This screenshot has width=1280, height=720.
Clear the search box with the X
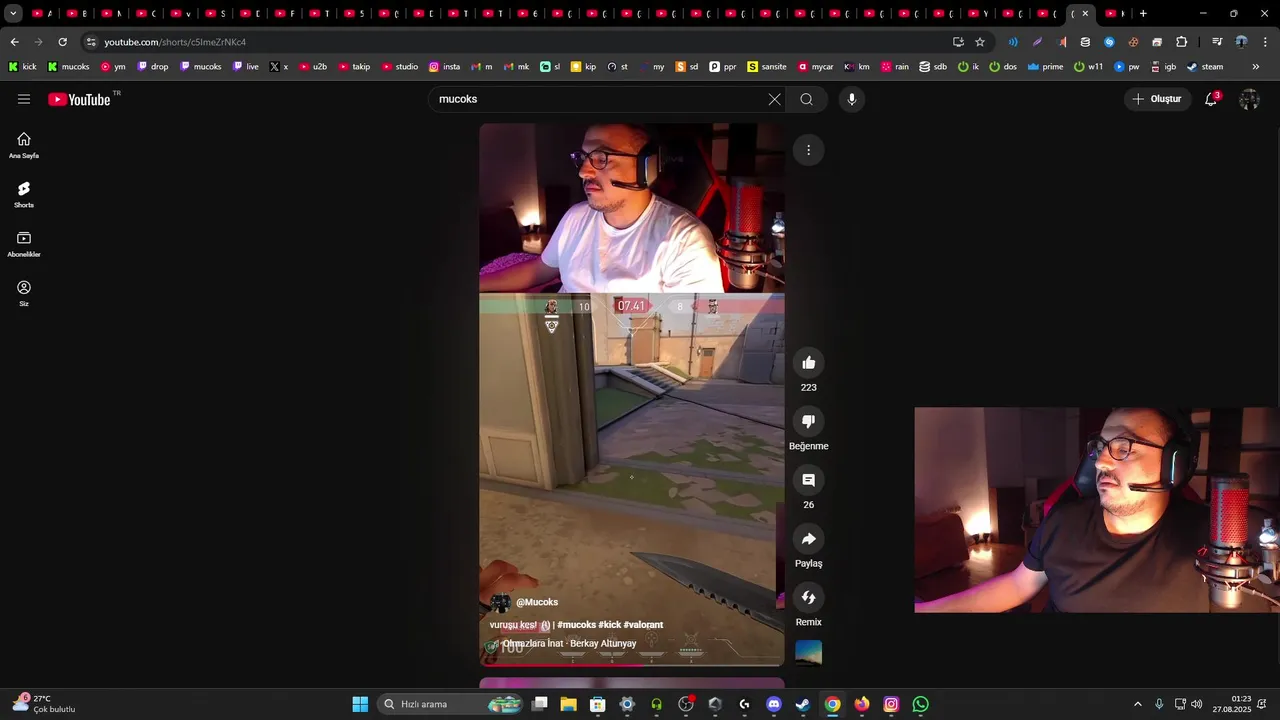(774, 99)
